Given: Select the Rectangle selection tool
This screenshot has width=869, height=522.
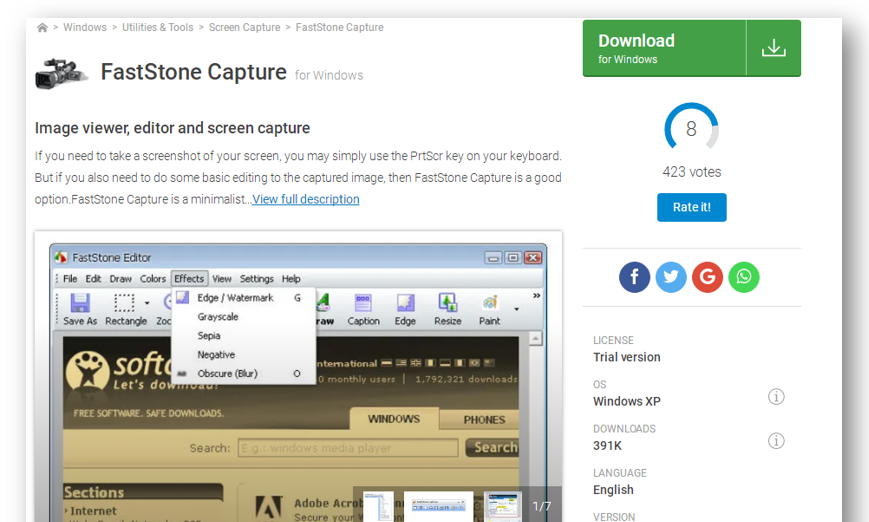Looking at the screenshot, I should point(125,309).
